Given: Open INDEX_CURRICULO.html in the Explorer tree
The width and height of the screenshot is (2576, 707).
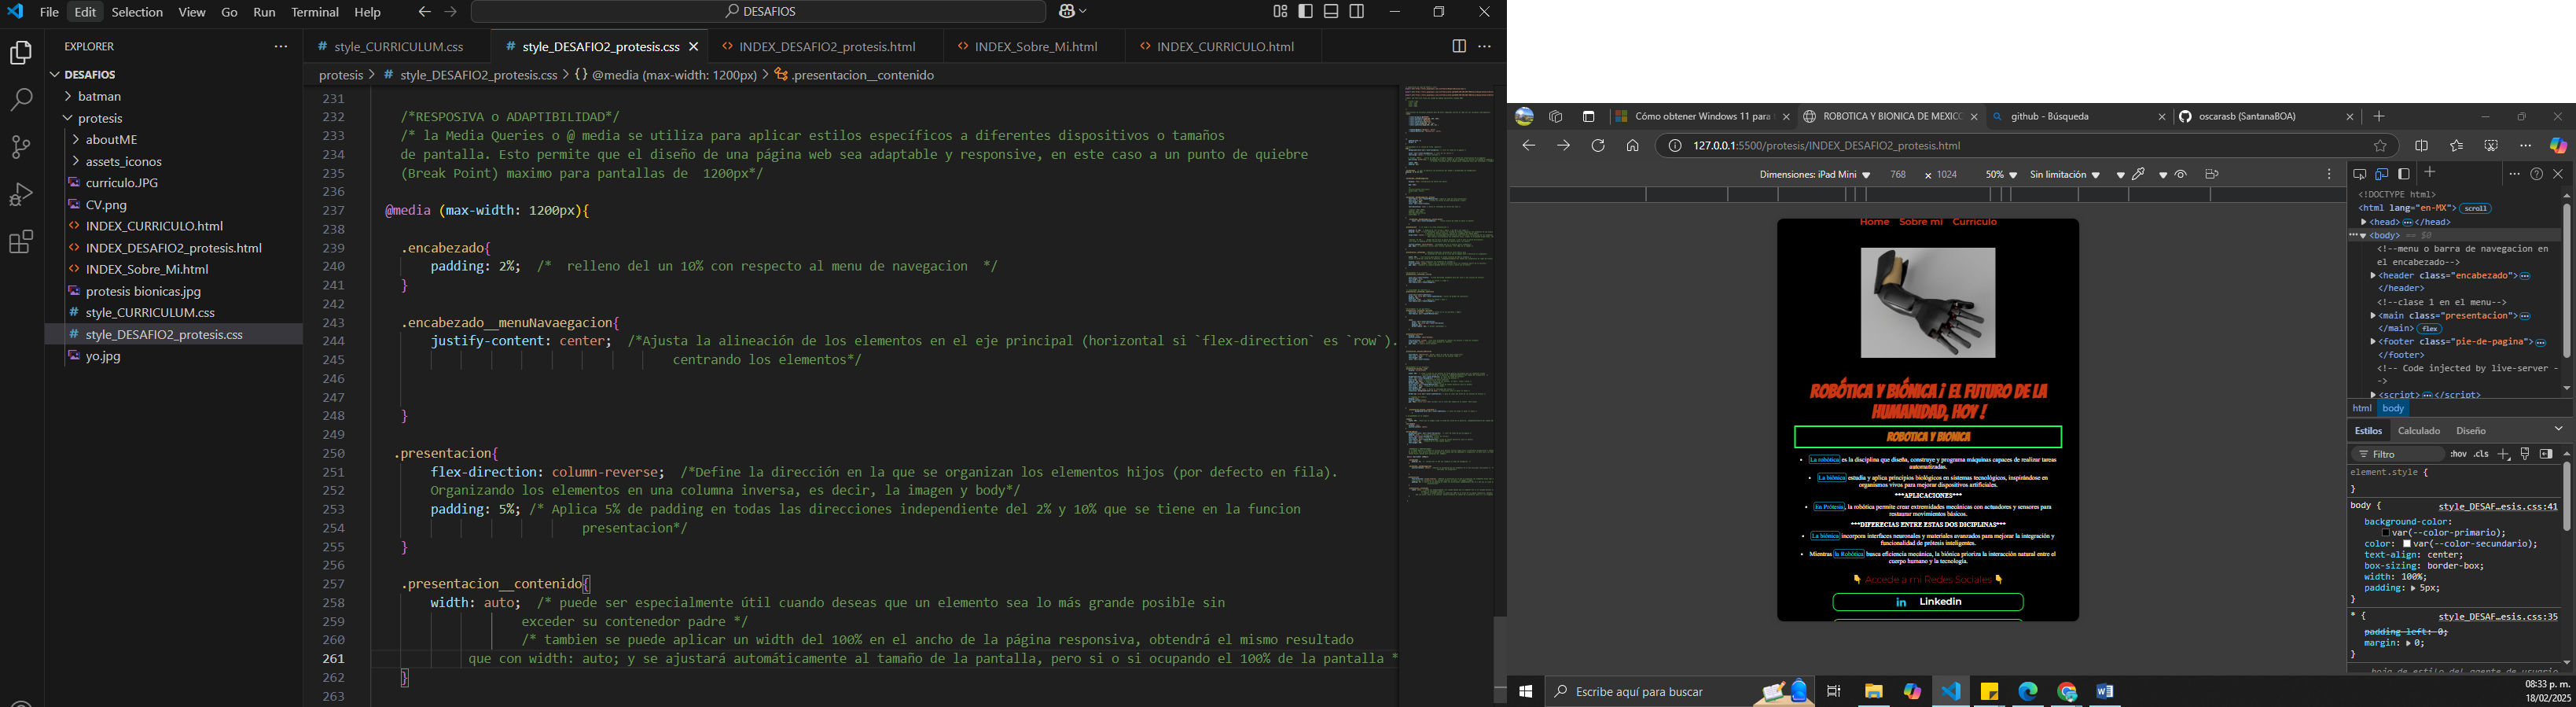Looking at the screenshot, I should pos(154,226).
